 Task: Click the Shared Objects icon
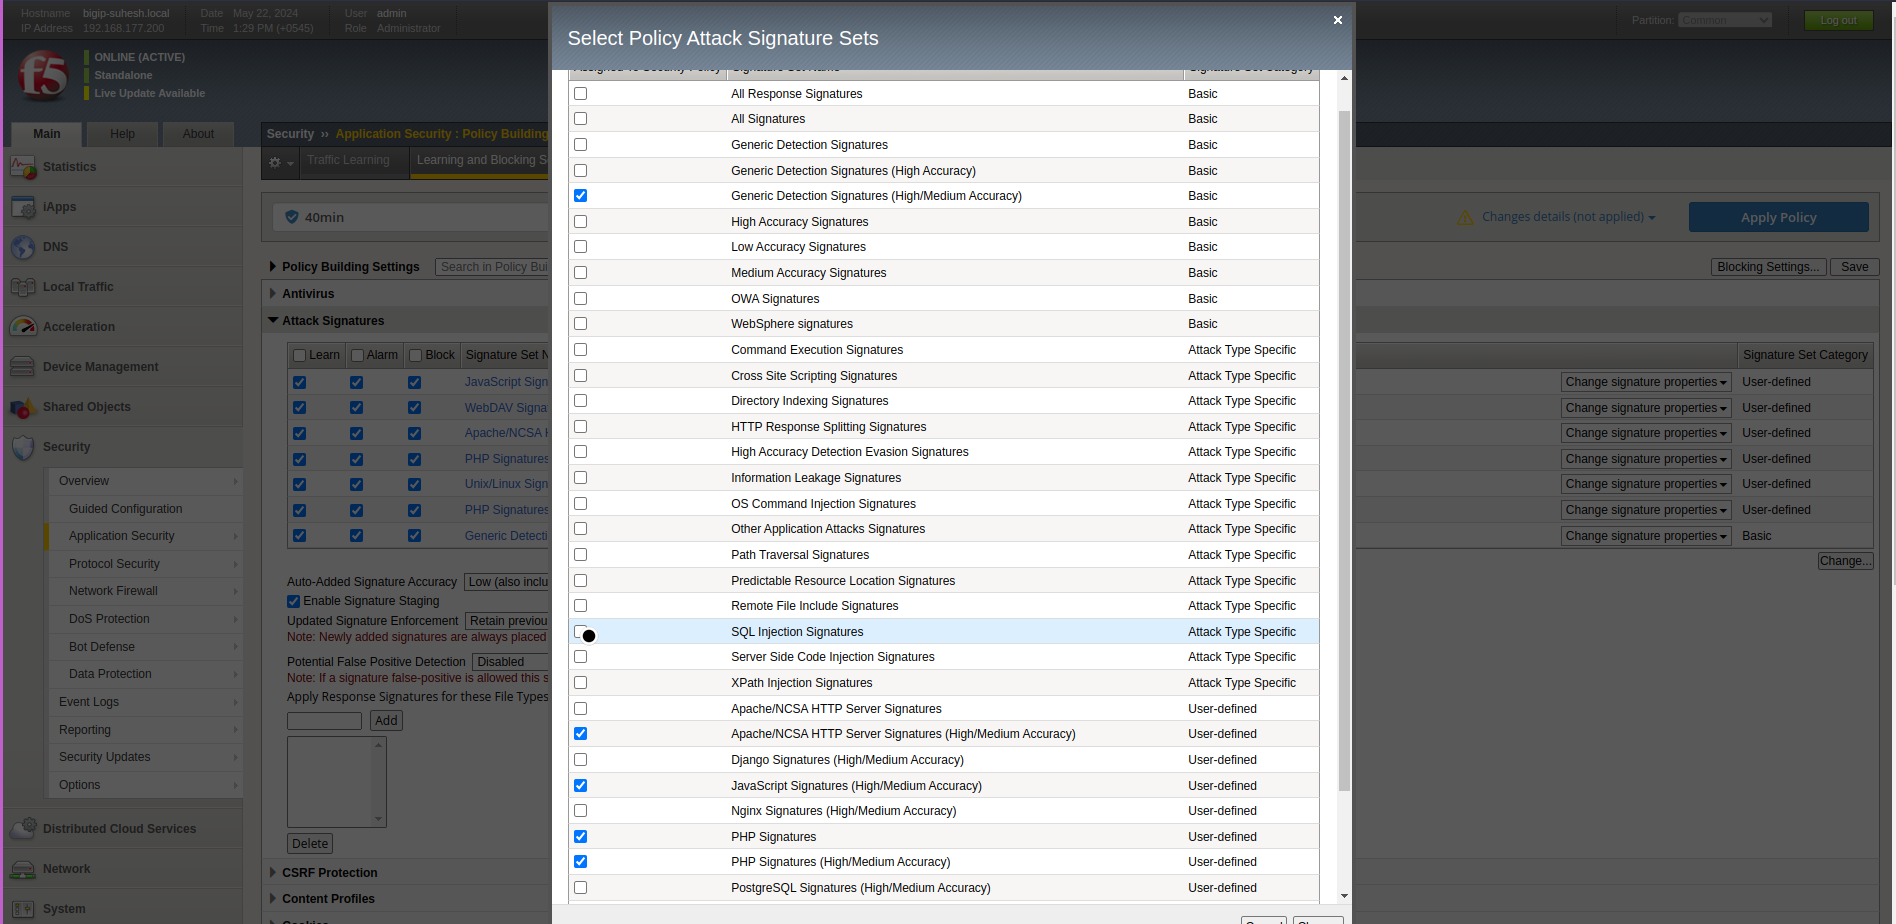[x=23, y=407]
